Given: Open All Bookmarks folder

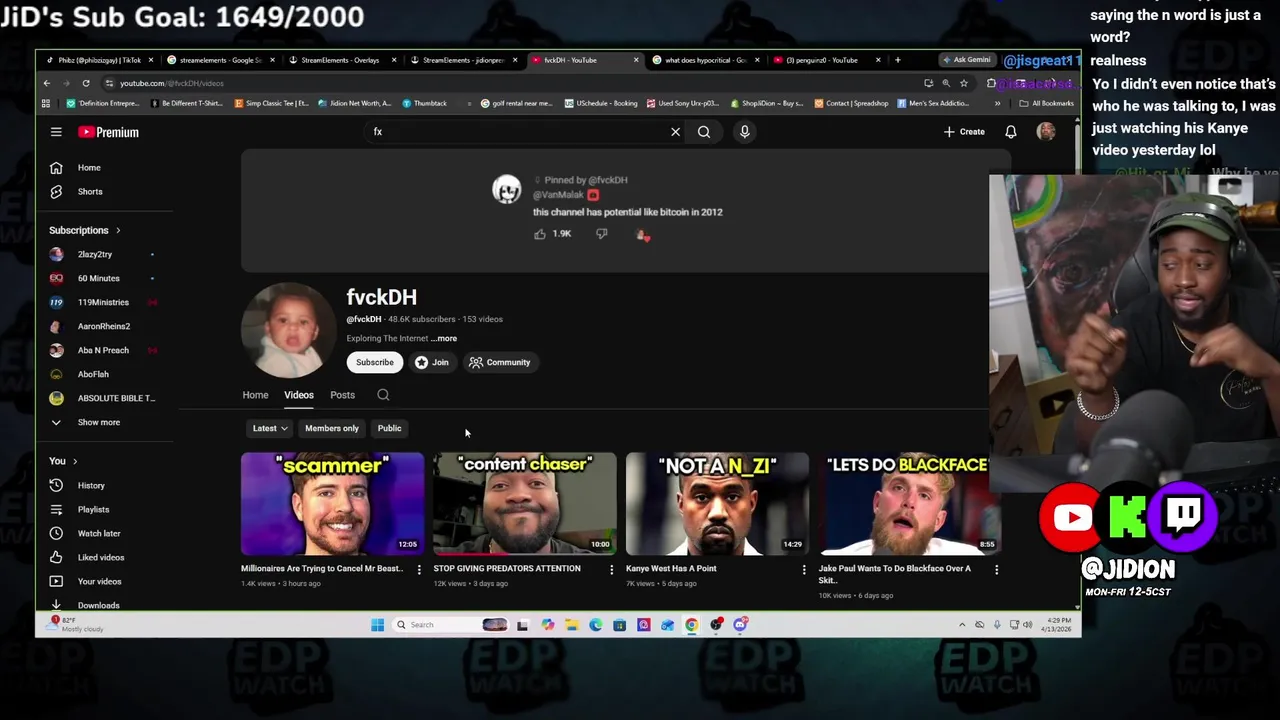Looking at the screenshot, I should (x=1047, y=103).
